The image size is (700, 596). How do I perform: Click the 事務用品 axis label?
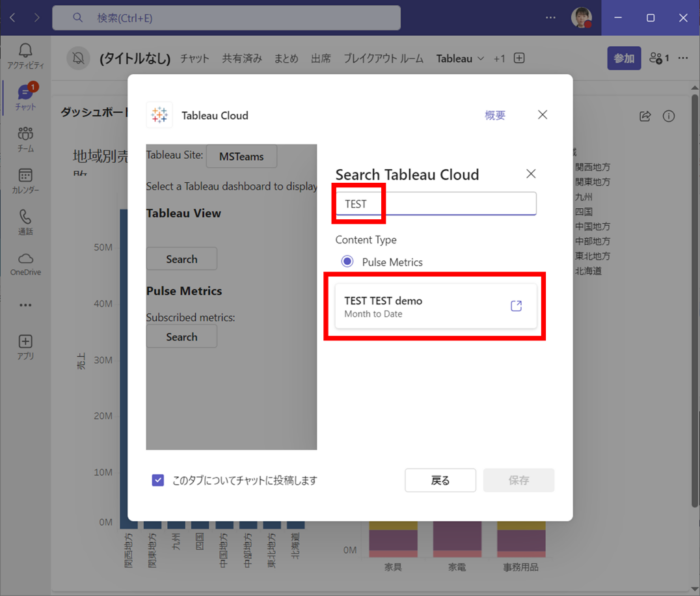coord(521,567)
